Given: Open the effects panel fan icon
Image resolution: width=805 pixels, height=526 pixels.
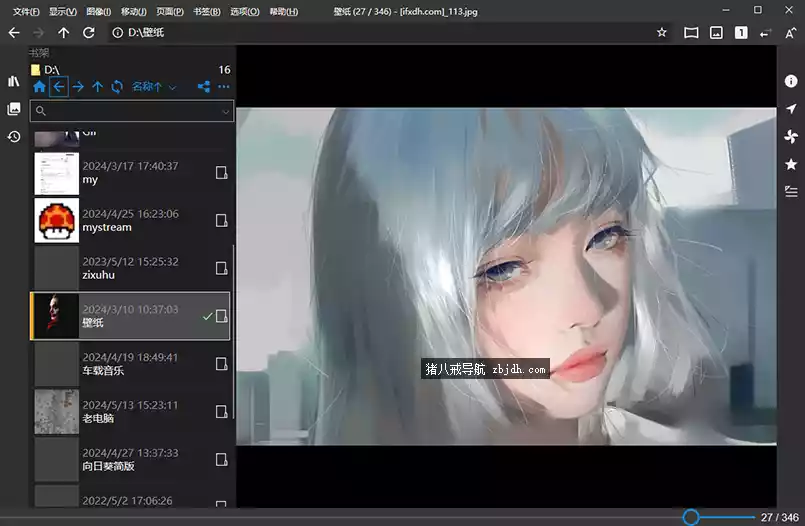Looking at the screenshot, I should pyautogui.click(x=791, y=137).
